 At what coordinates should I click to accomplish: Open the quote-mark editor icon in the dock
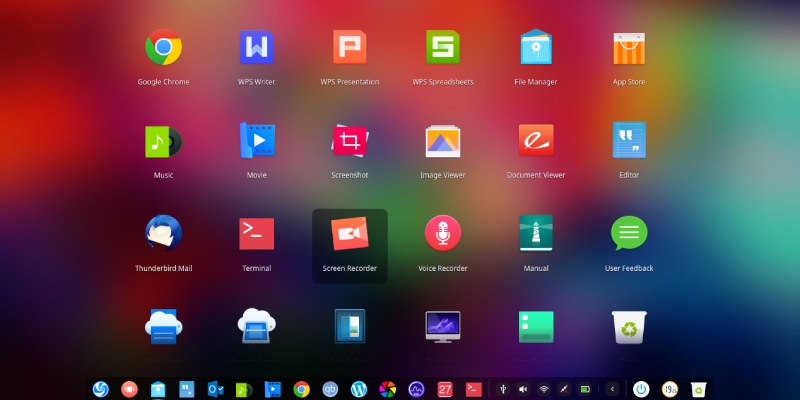187,389
